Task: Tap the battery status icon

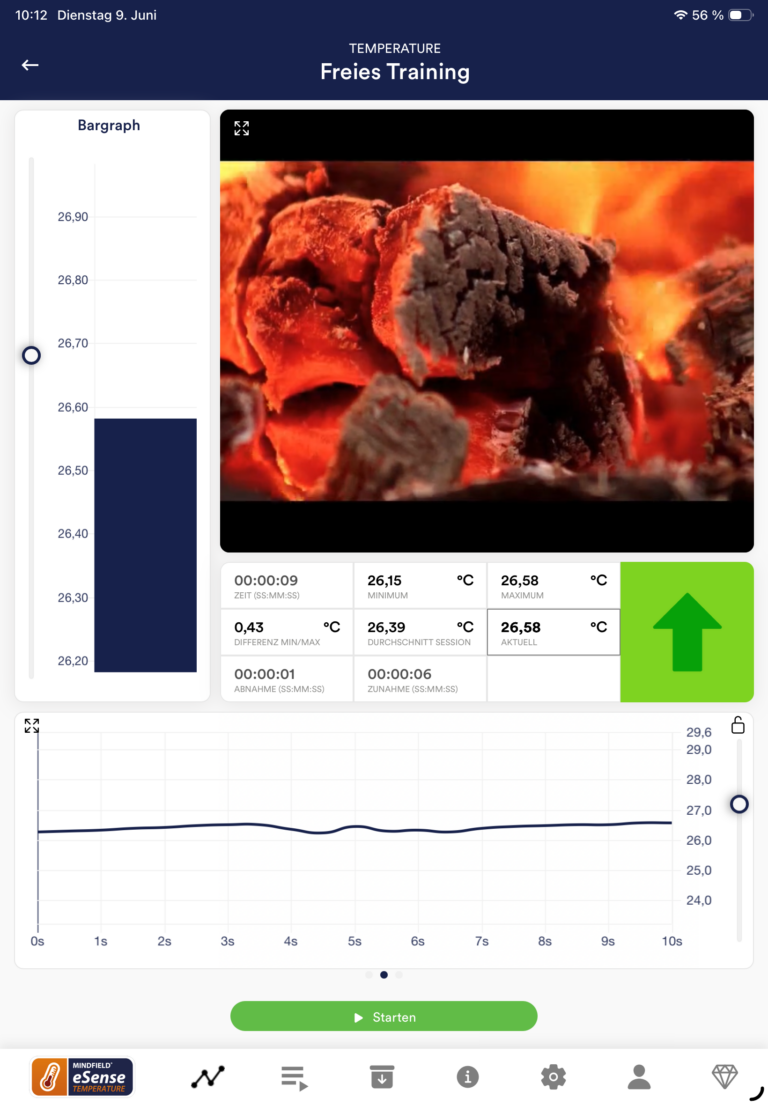Action: click(x=741, y=15)
